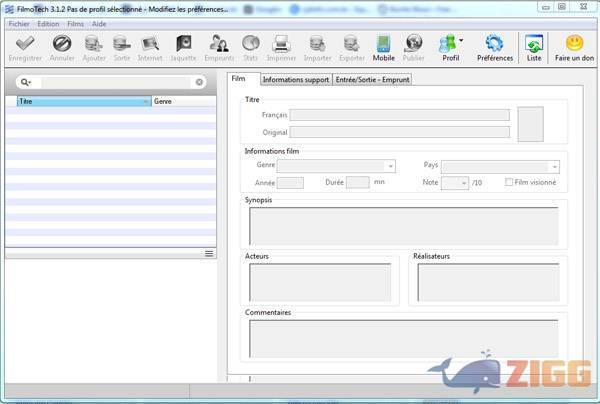Click the Enregistrer checkmark icon
600x404 pixels.
[x=24, y=44]
